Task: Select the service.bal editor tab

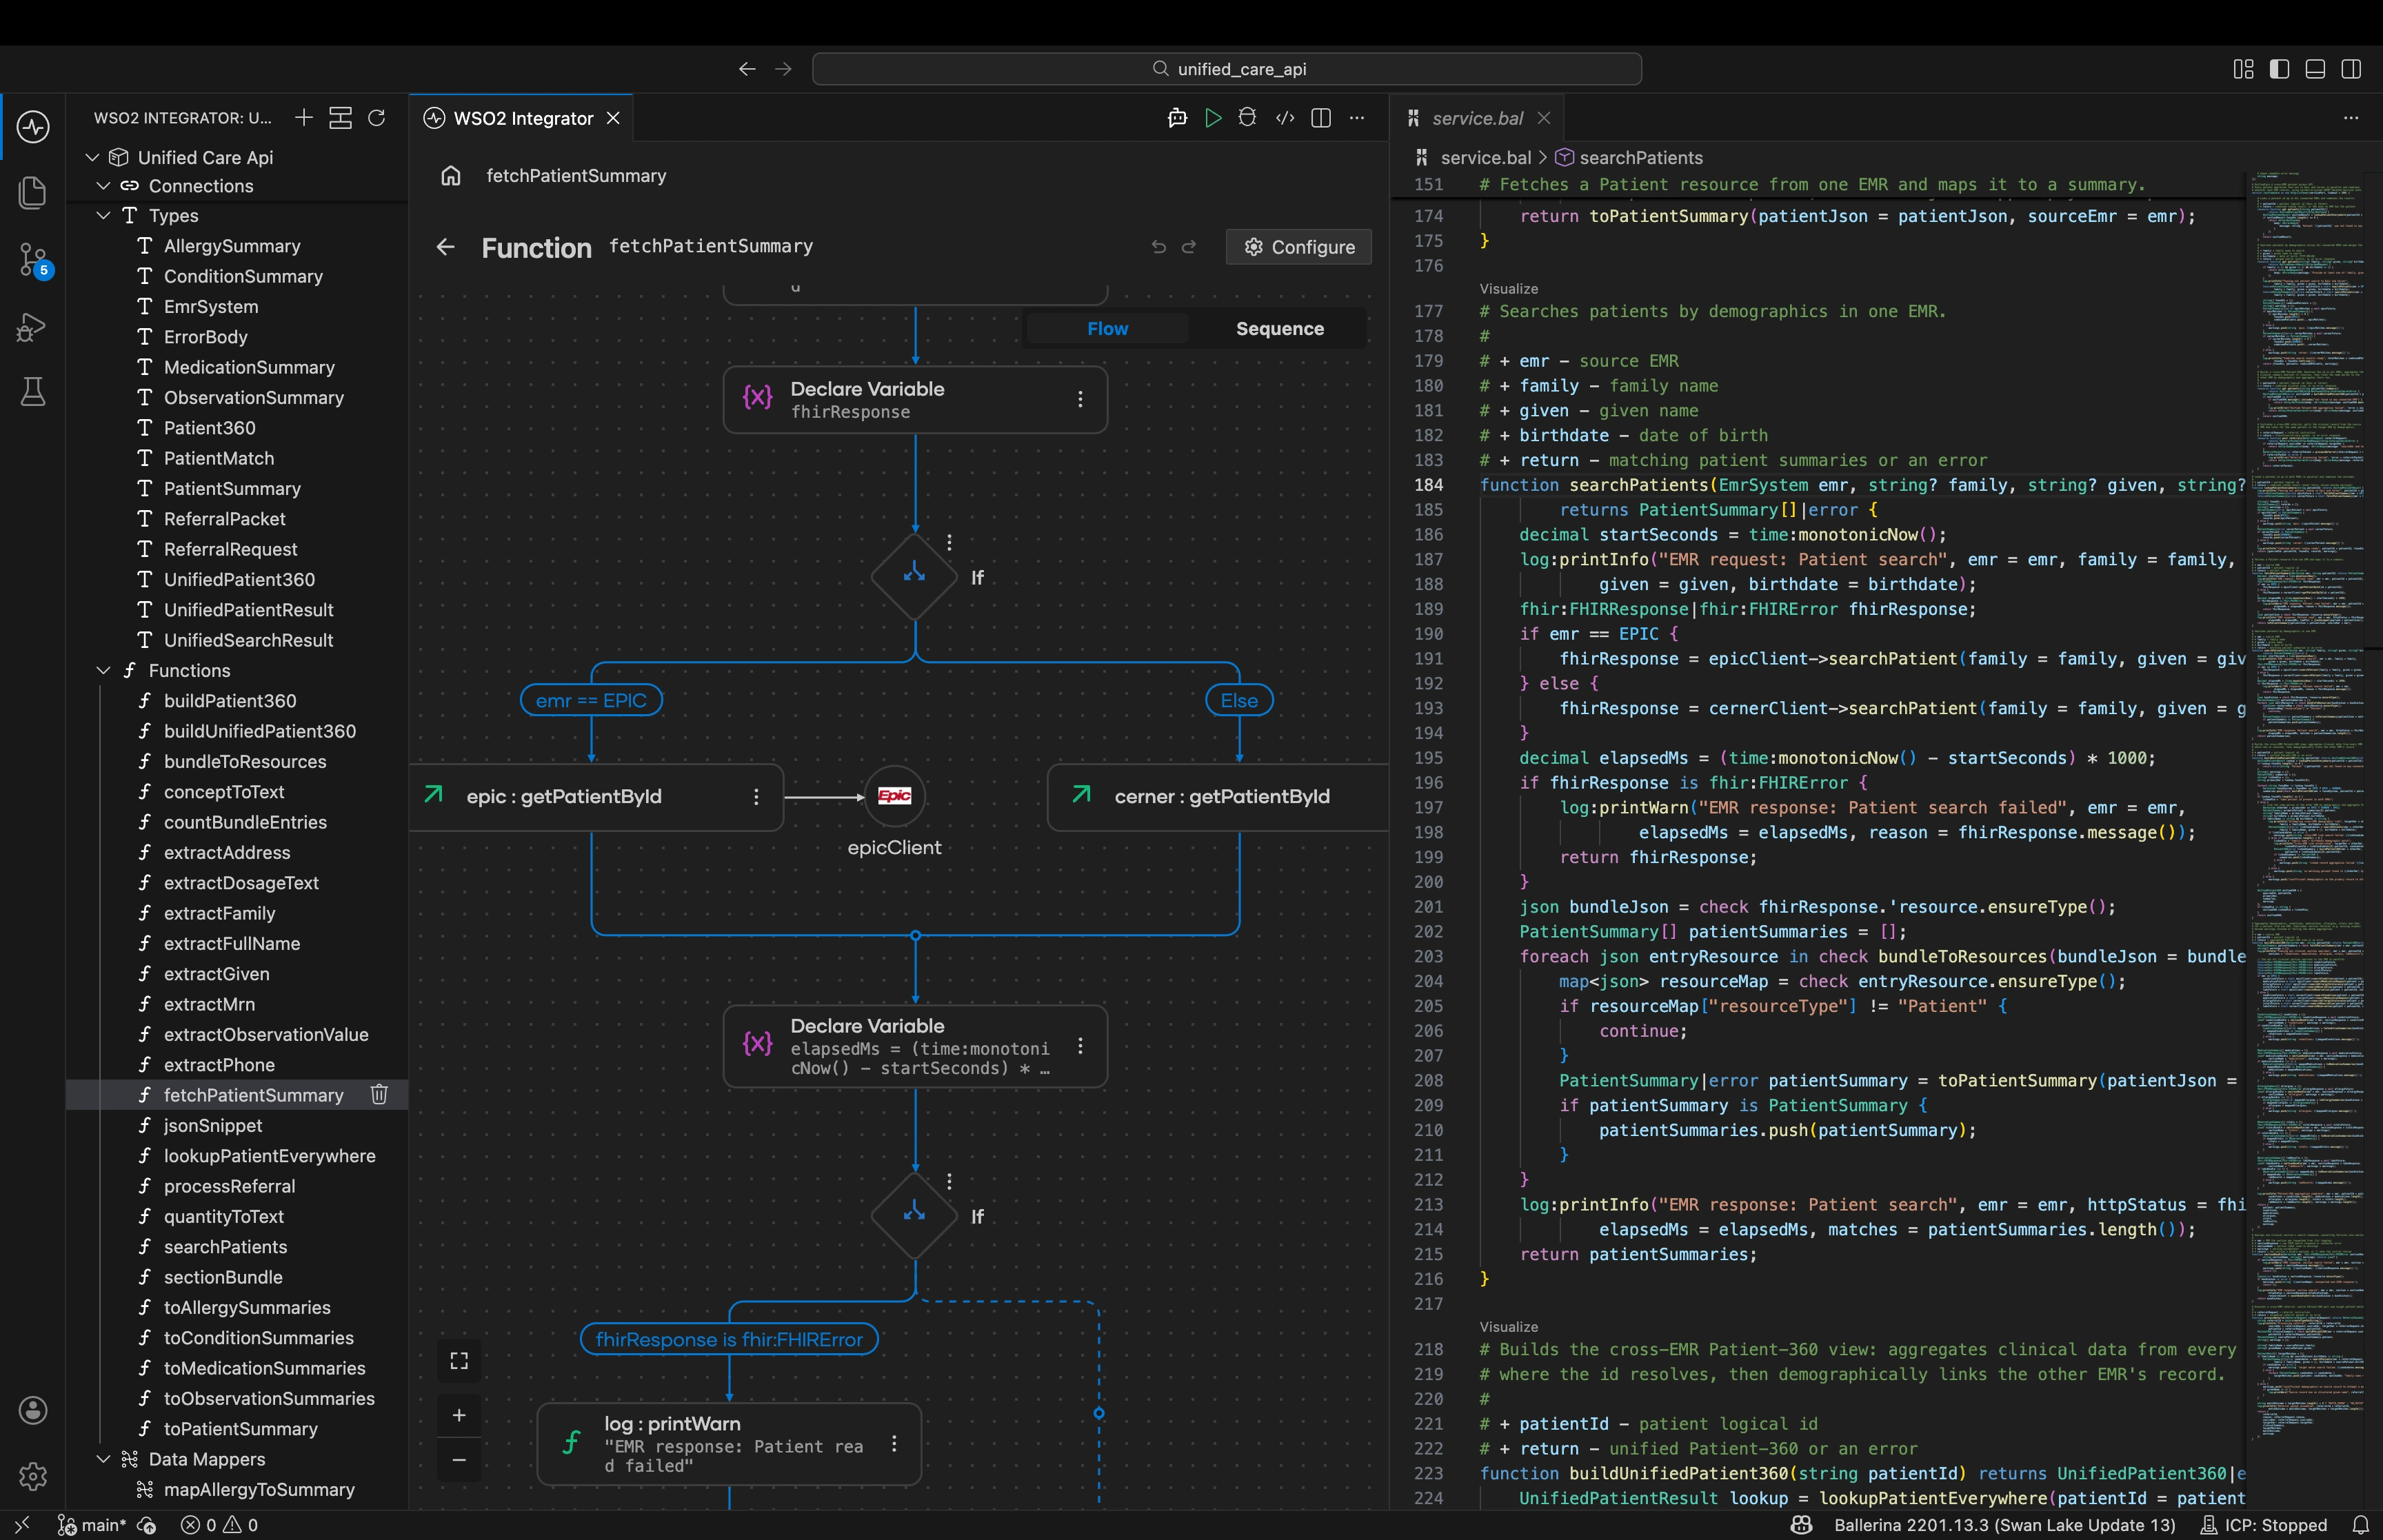Action: coord(1477,118)
